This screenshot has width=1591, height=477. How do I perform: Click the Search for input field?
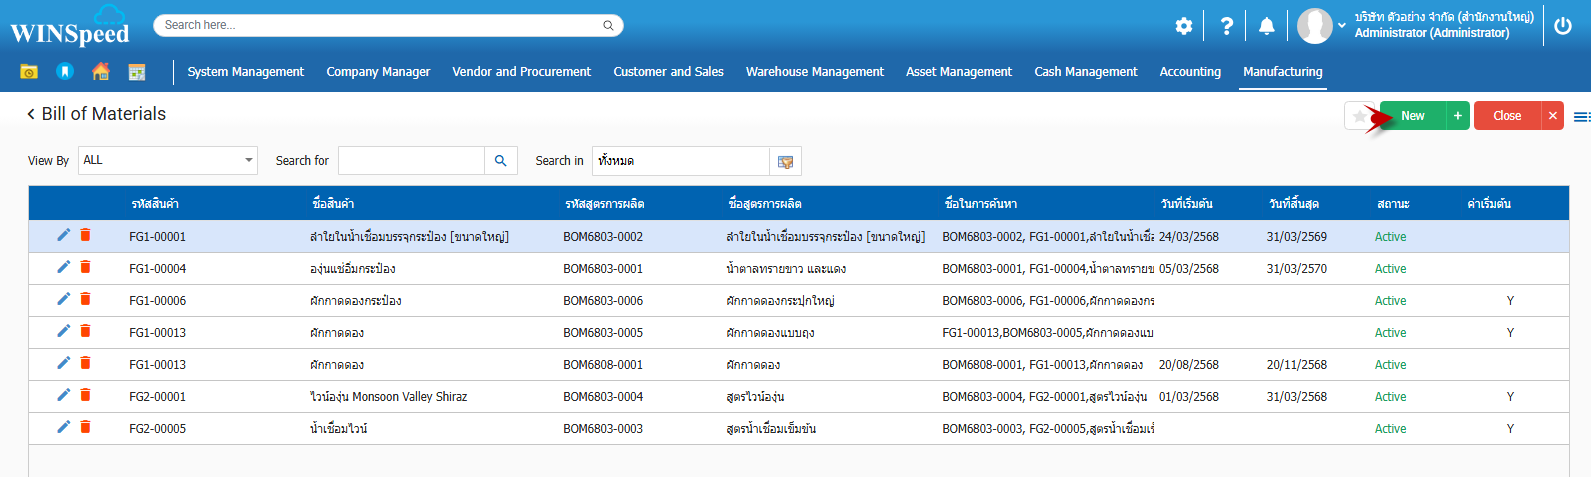(411, 161)
